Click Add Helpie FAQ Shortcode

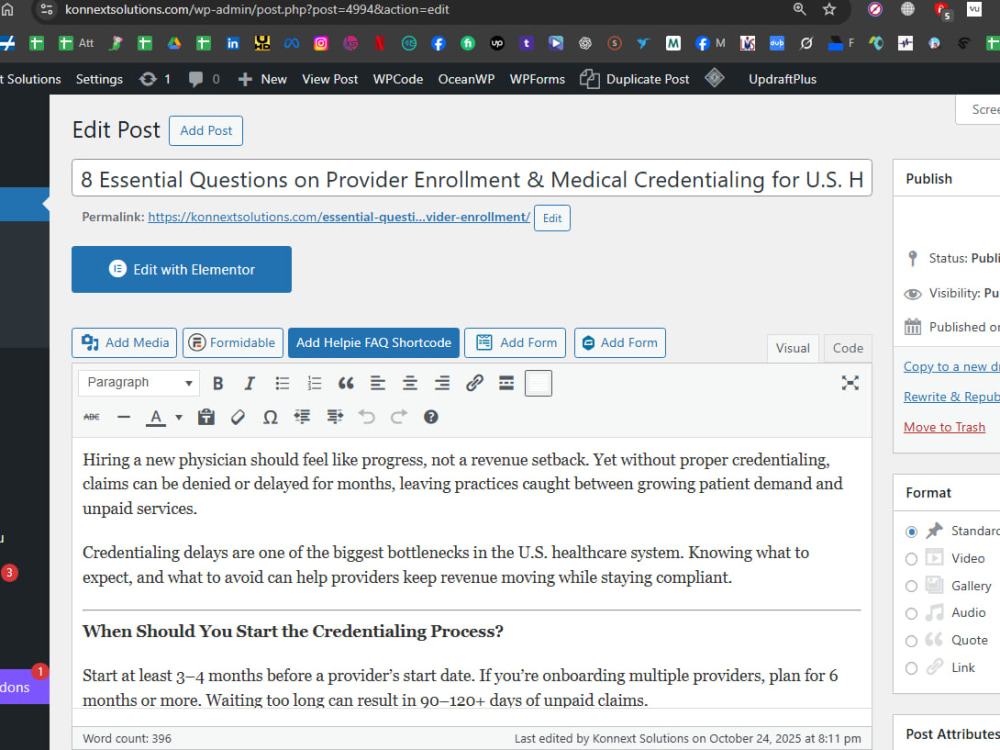(374, 343)
